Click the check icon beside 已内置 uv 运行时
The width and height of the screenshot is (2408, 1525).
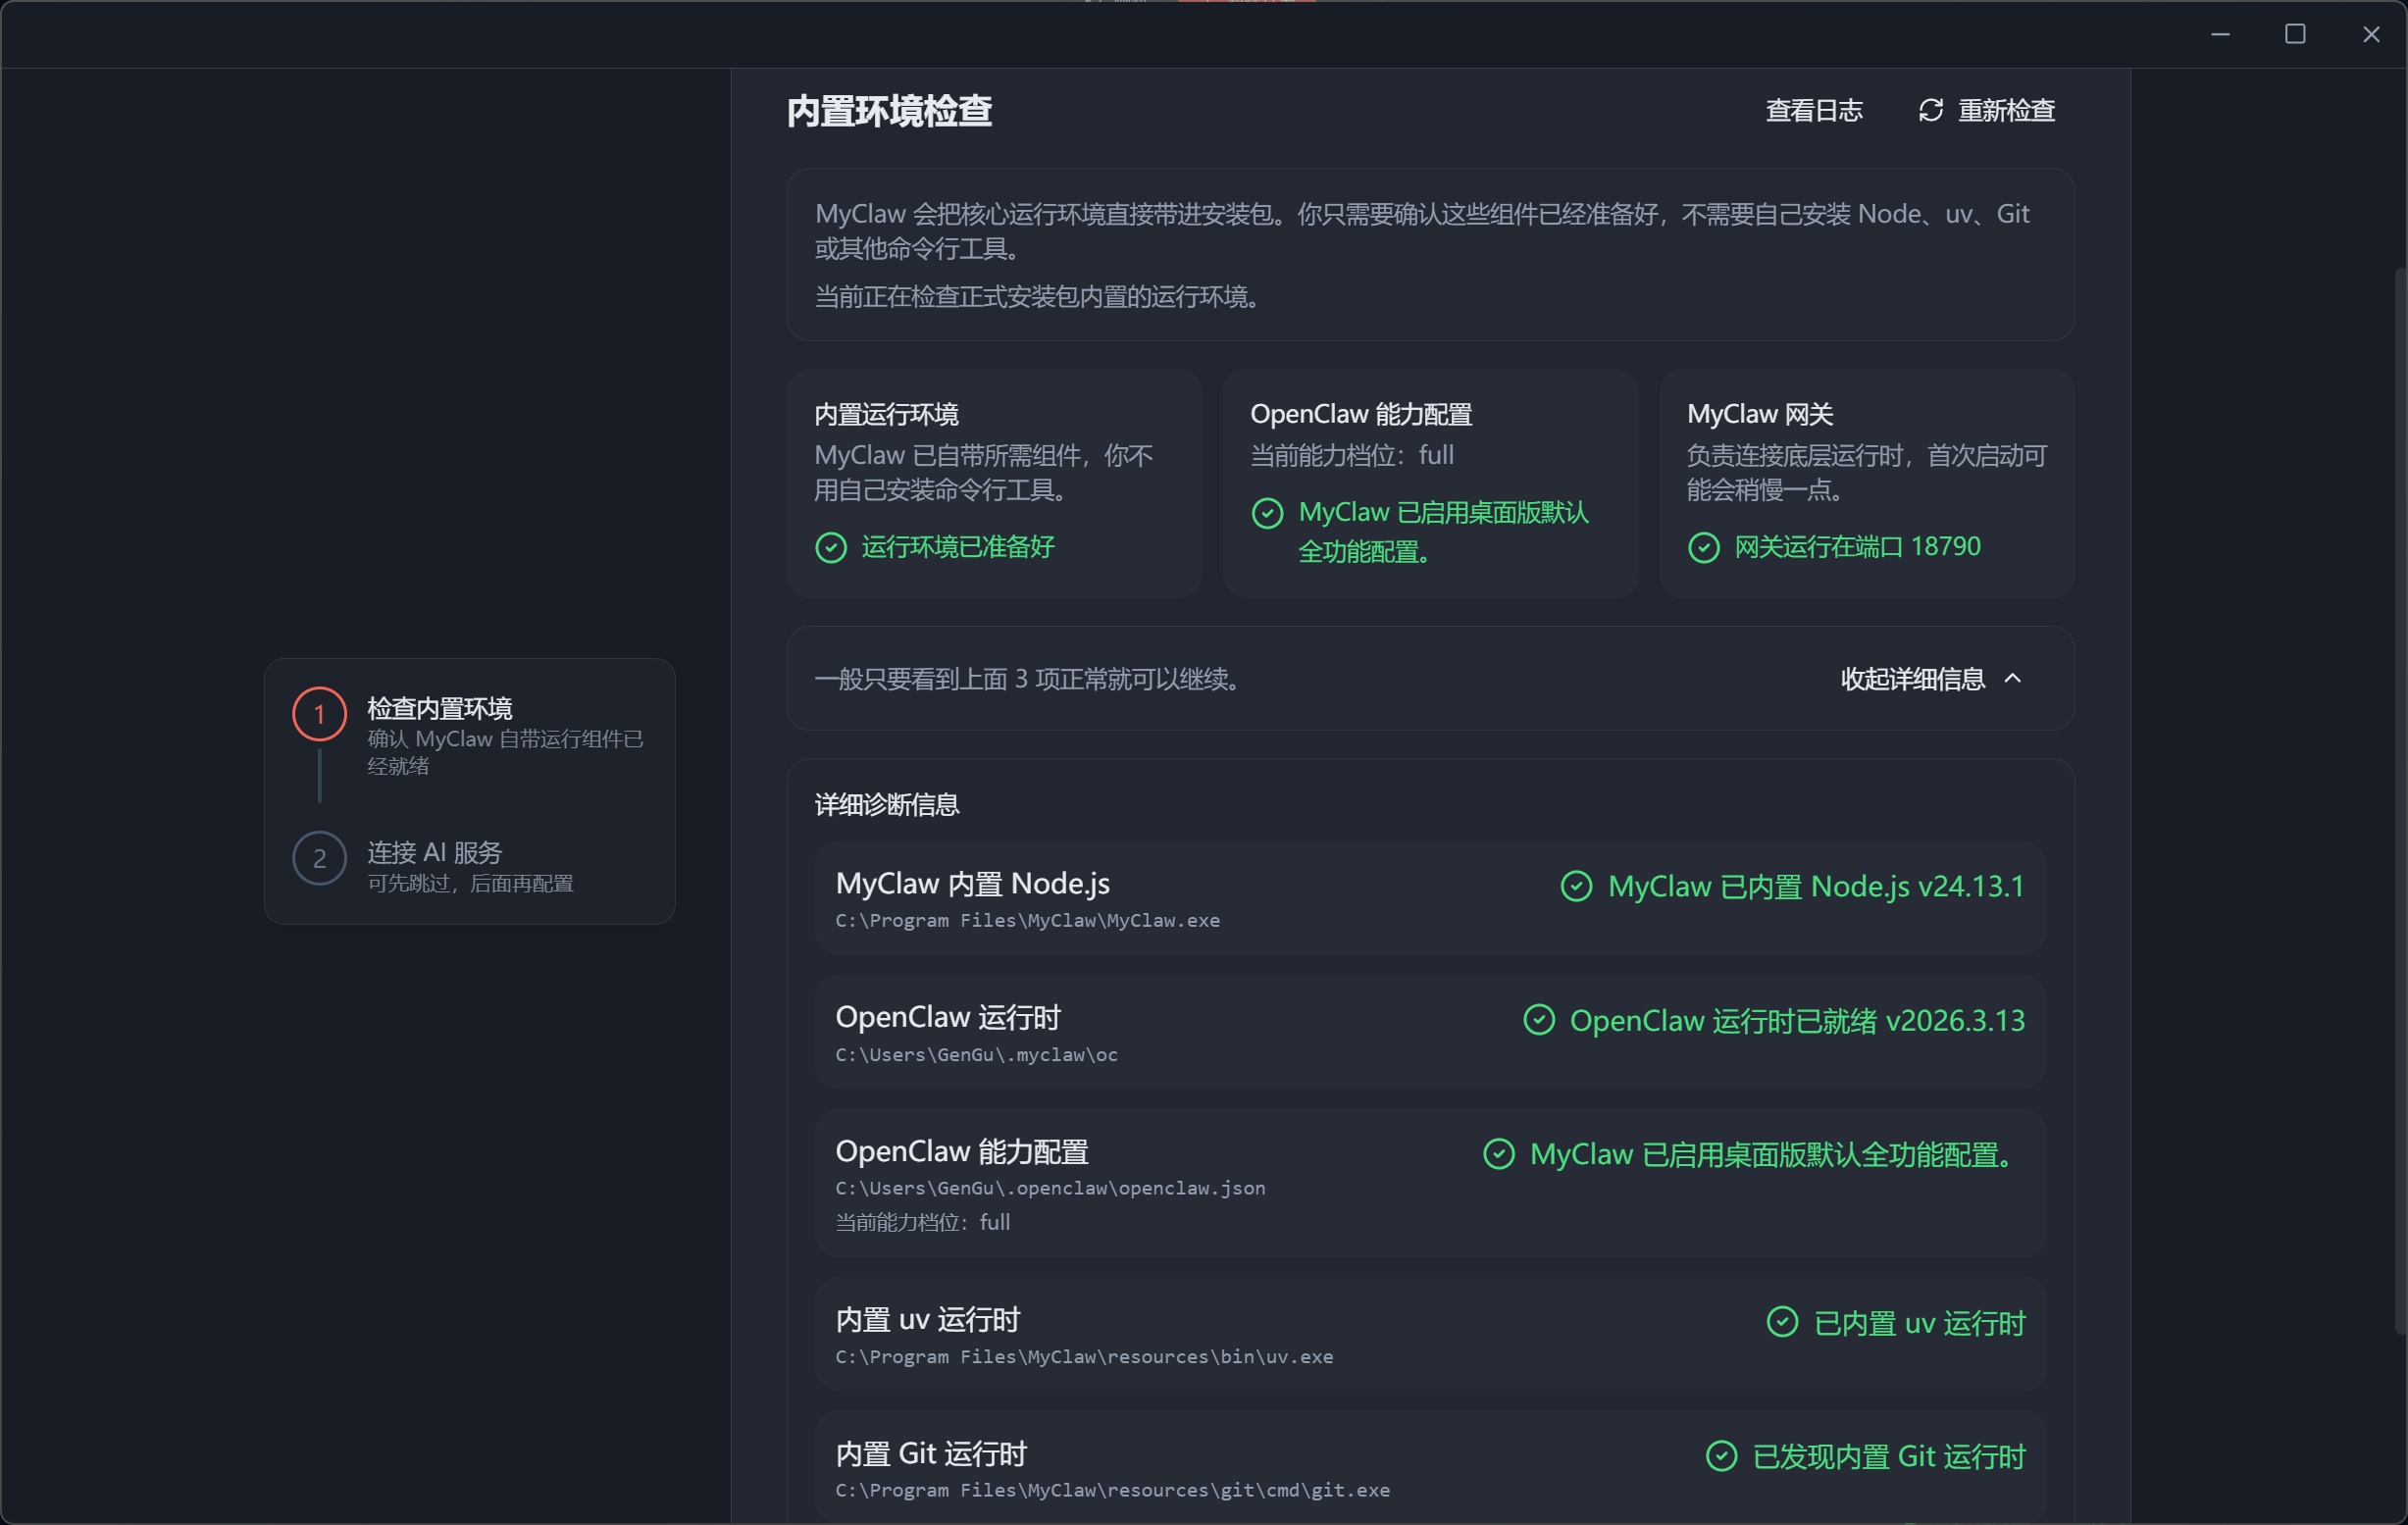1784,1322
